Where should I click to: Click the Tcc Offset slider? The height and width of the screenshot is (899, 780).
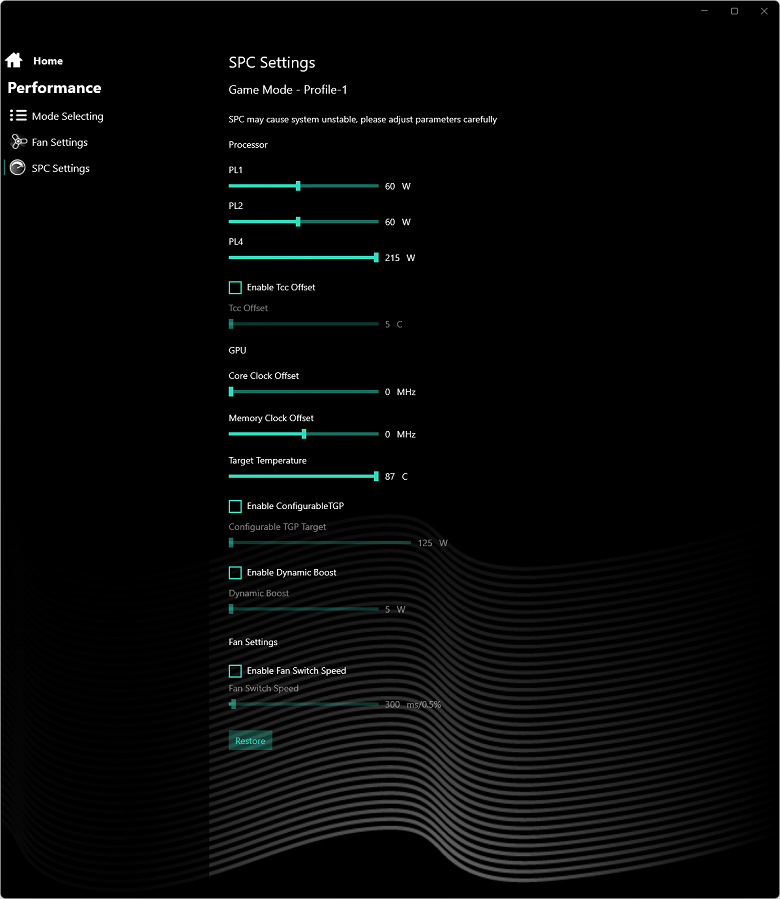[x=303, y=324]
